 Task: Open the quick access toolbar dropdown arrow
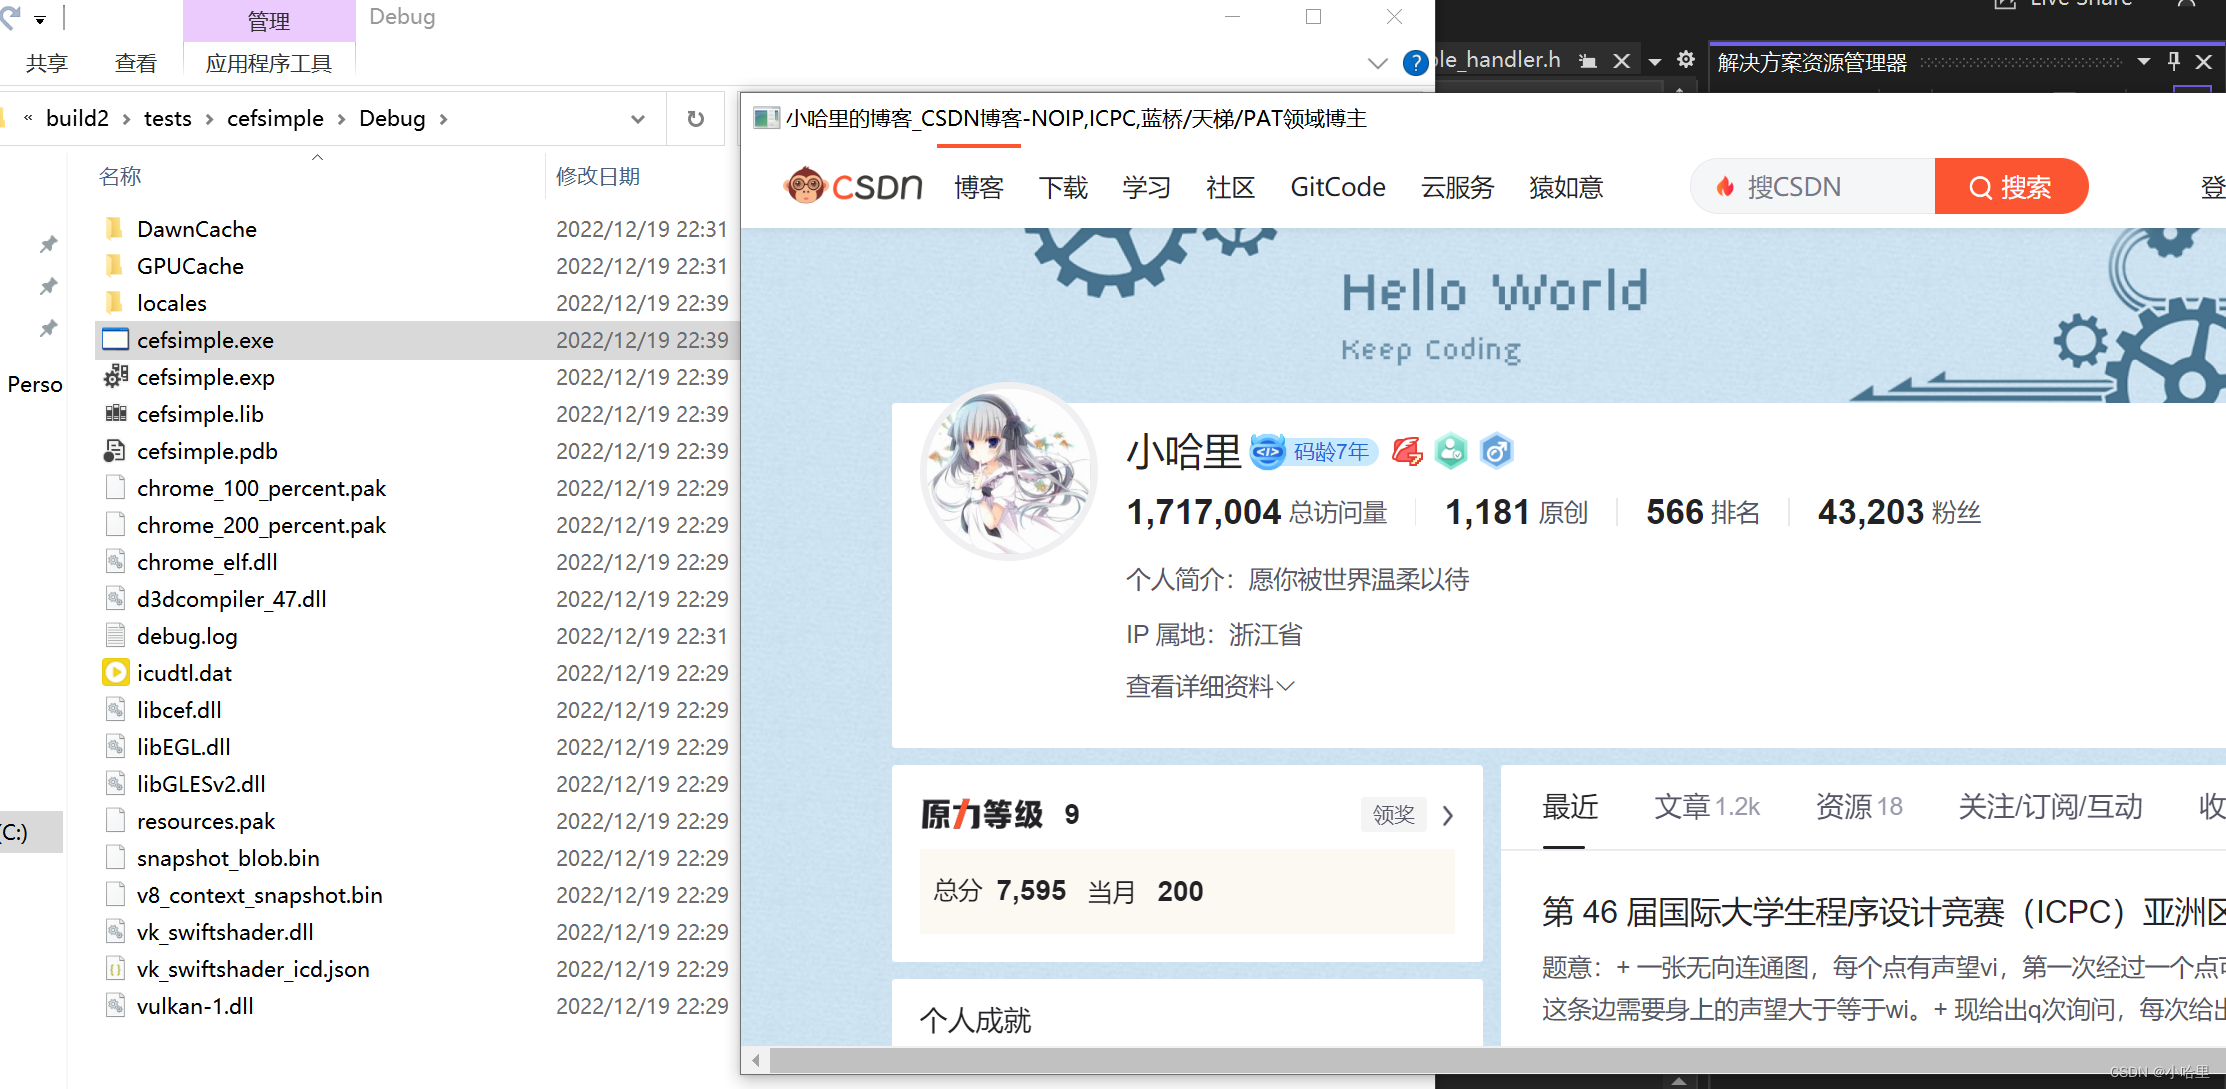[40, 19]
